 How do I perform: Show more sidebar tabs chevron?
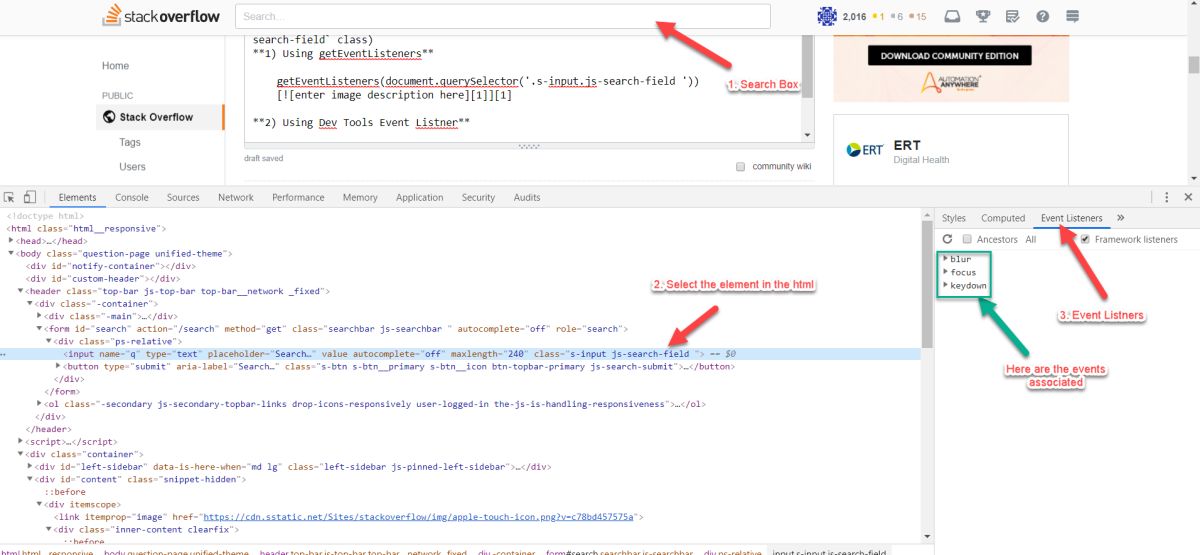(1120, 217)
